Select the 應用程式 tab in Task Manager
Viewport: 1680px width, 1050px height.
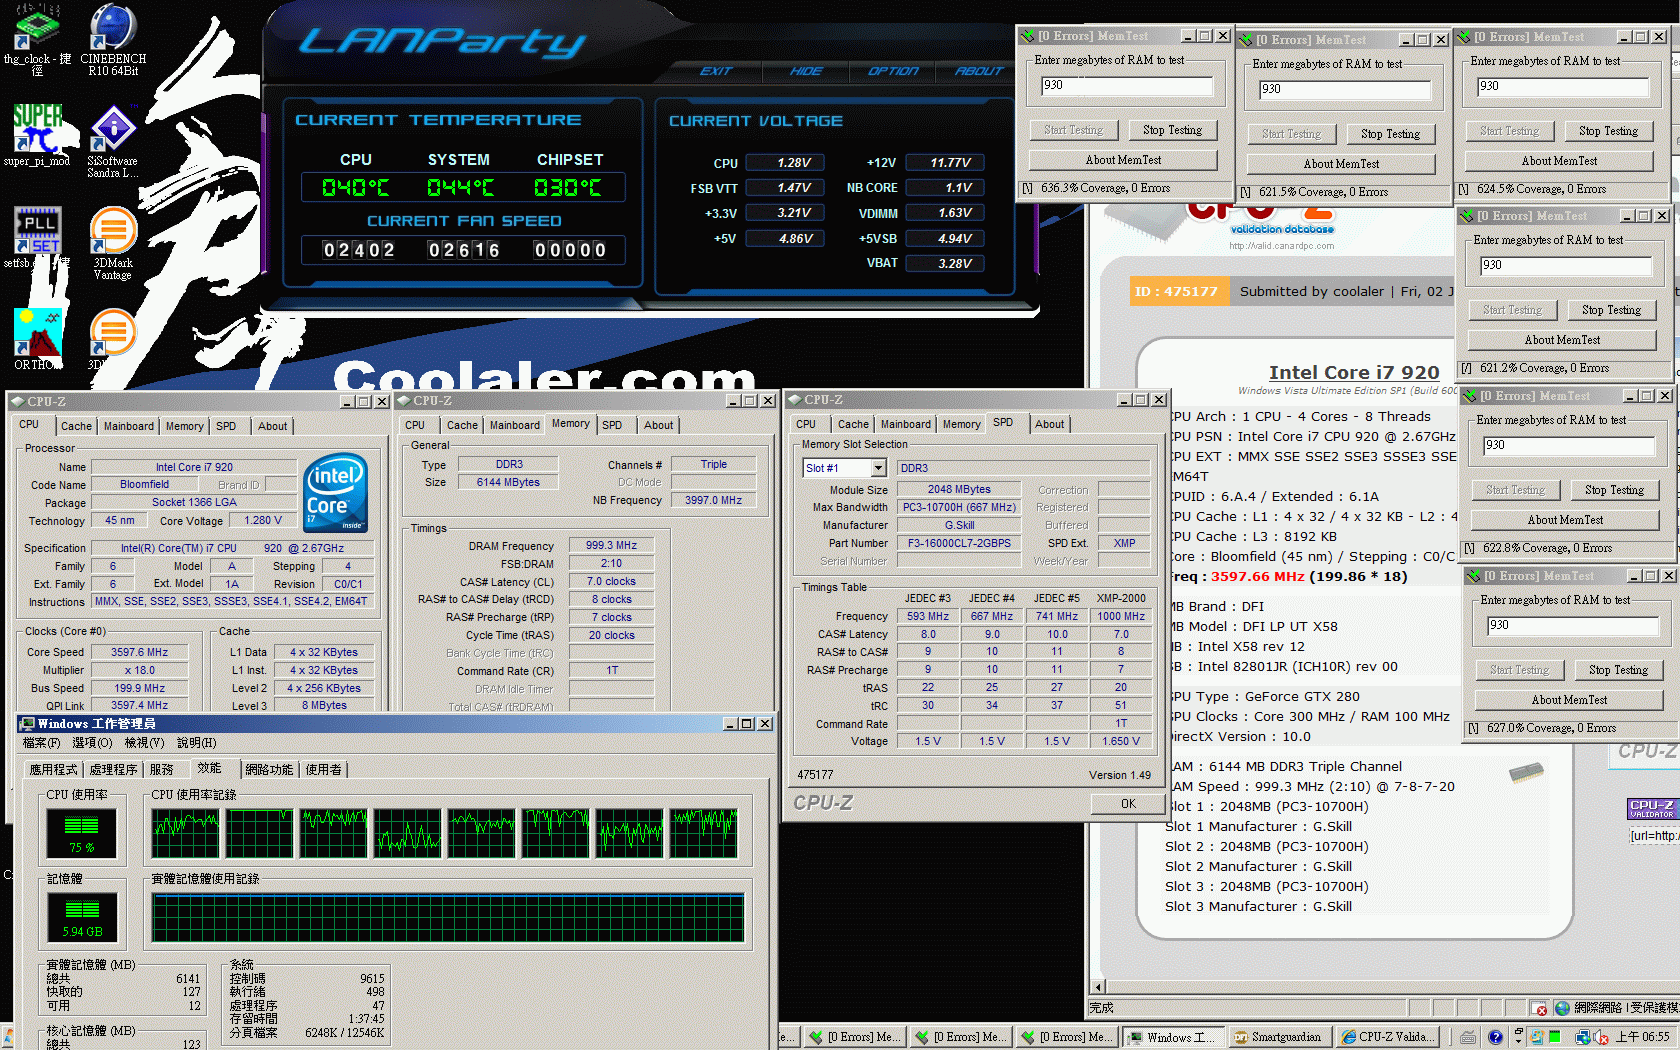point(53,769)
